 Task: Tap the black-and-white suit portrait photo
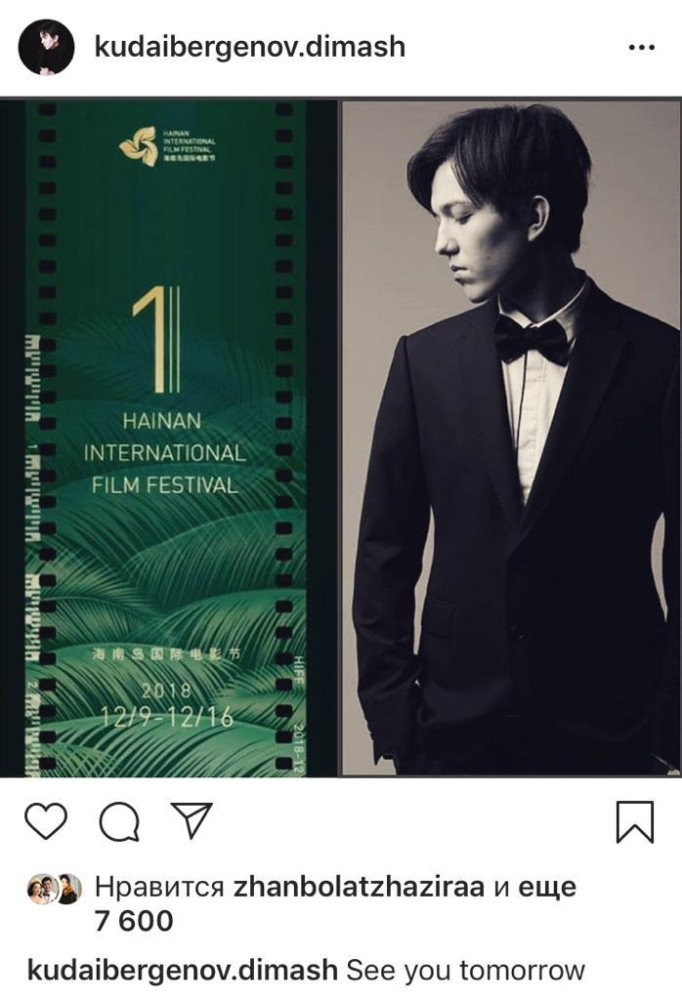[x=512, y=439]
